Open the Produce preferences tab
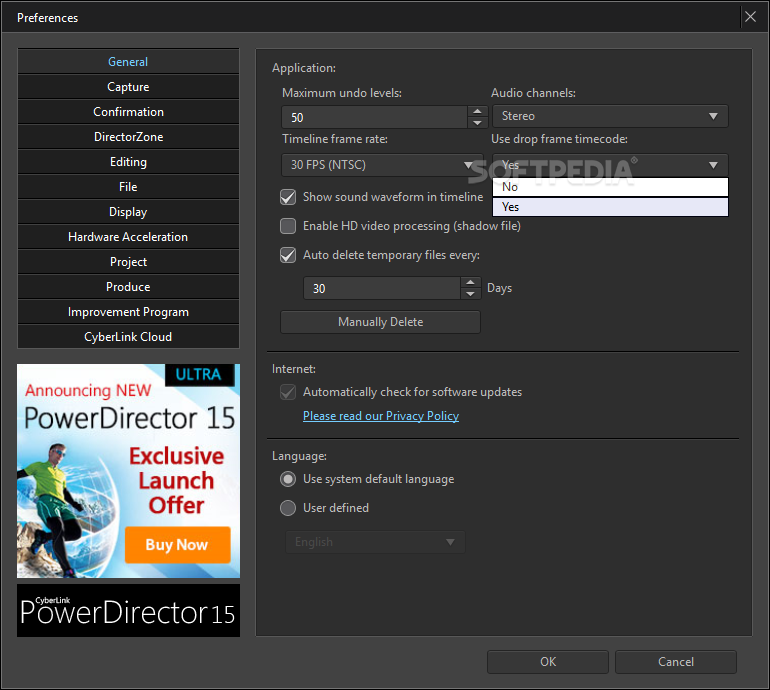Image resolution: width=770 pixels, height=690 pixels. pyautogui.click(x=128, y=287)
